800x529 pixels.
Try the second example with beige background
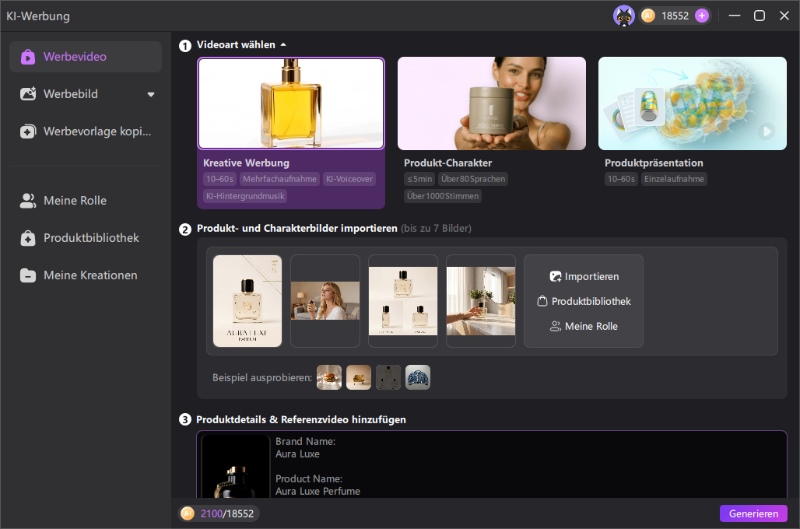359,378
